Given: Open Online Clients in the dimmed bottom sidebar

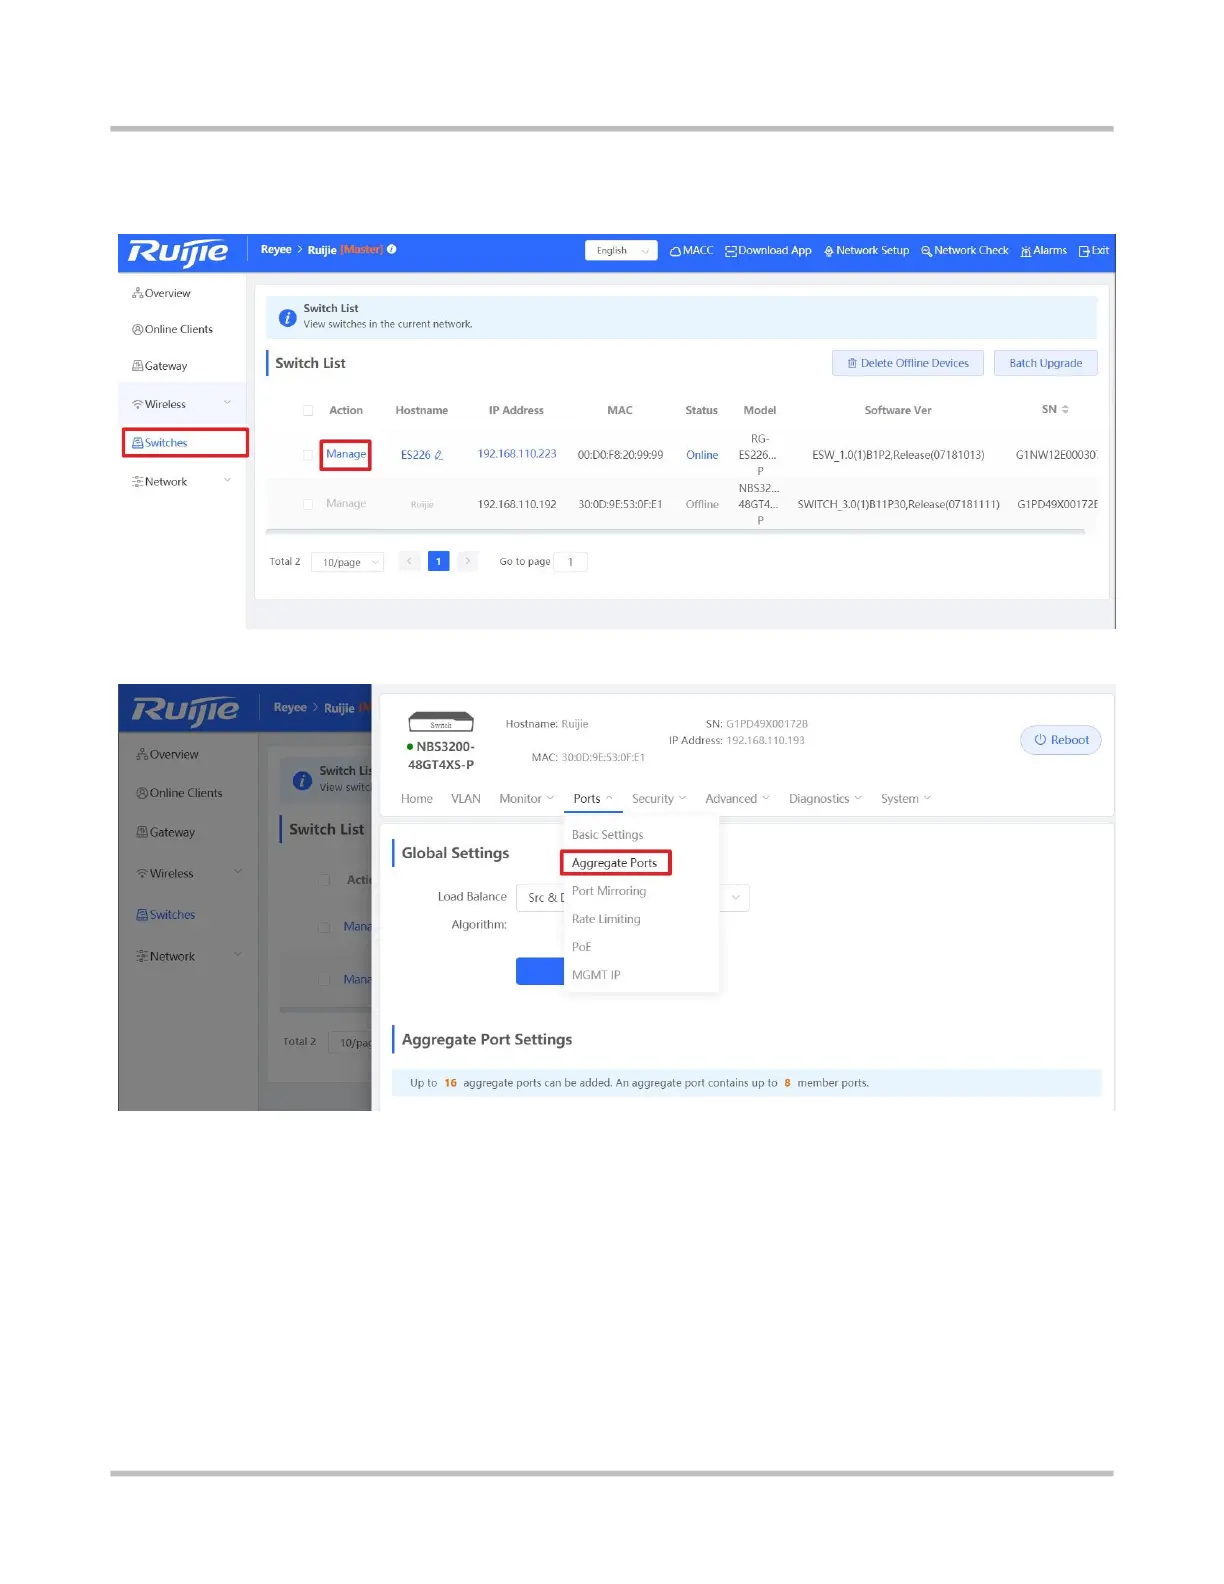Looking at the screenshot, I should (x=179, y=794).
